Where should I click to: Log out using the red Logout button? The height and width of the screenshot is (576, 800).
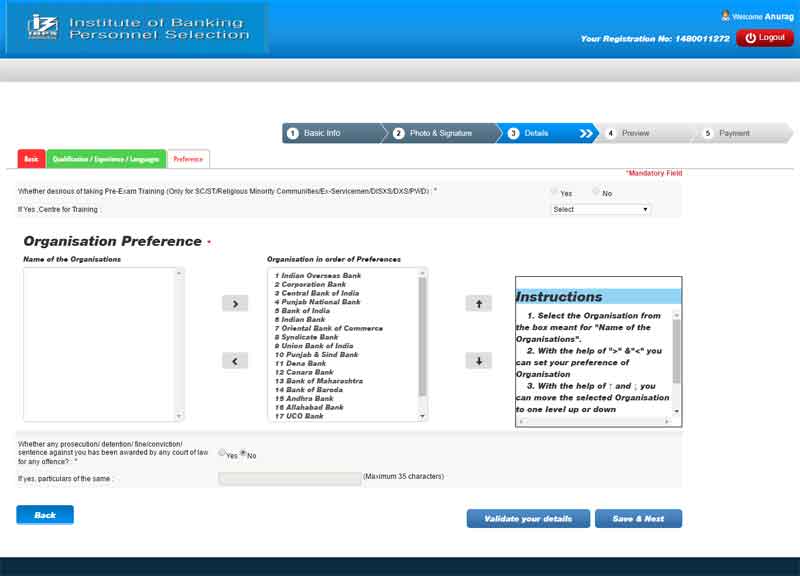(x=764, y=38)
